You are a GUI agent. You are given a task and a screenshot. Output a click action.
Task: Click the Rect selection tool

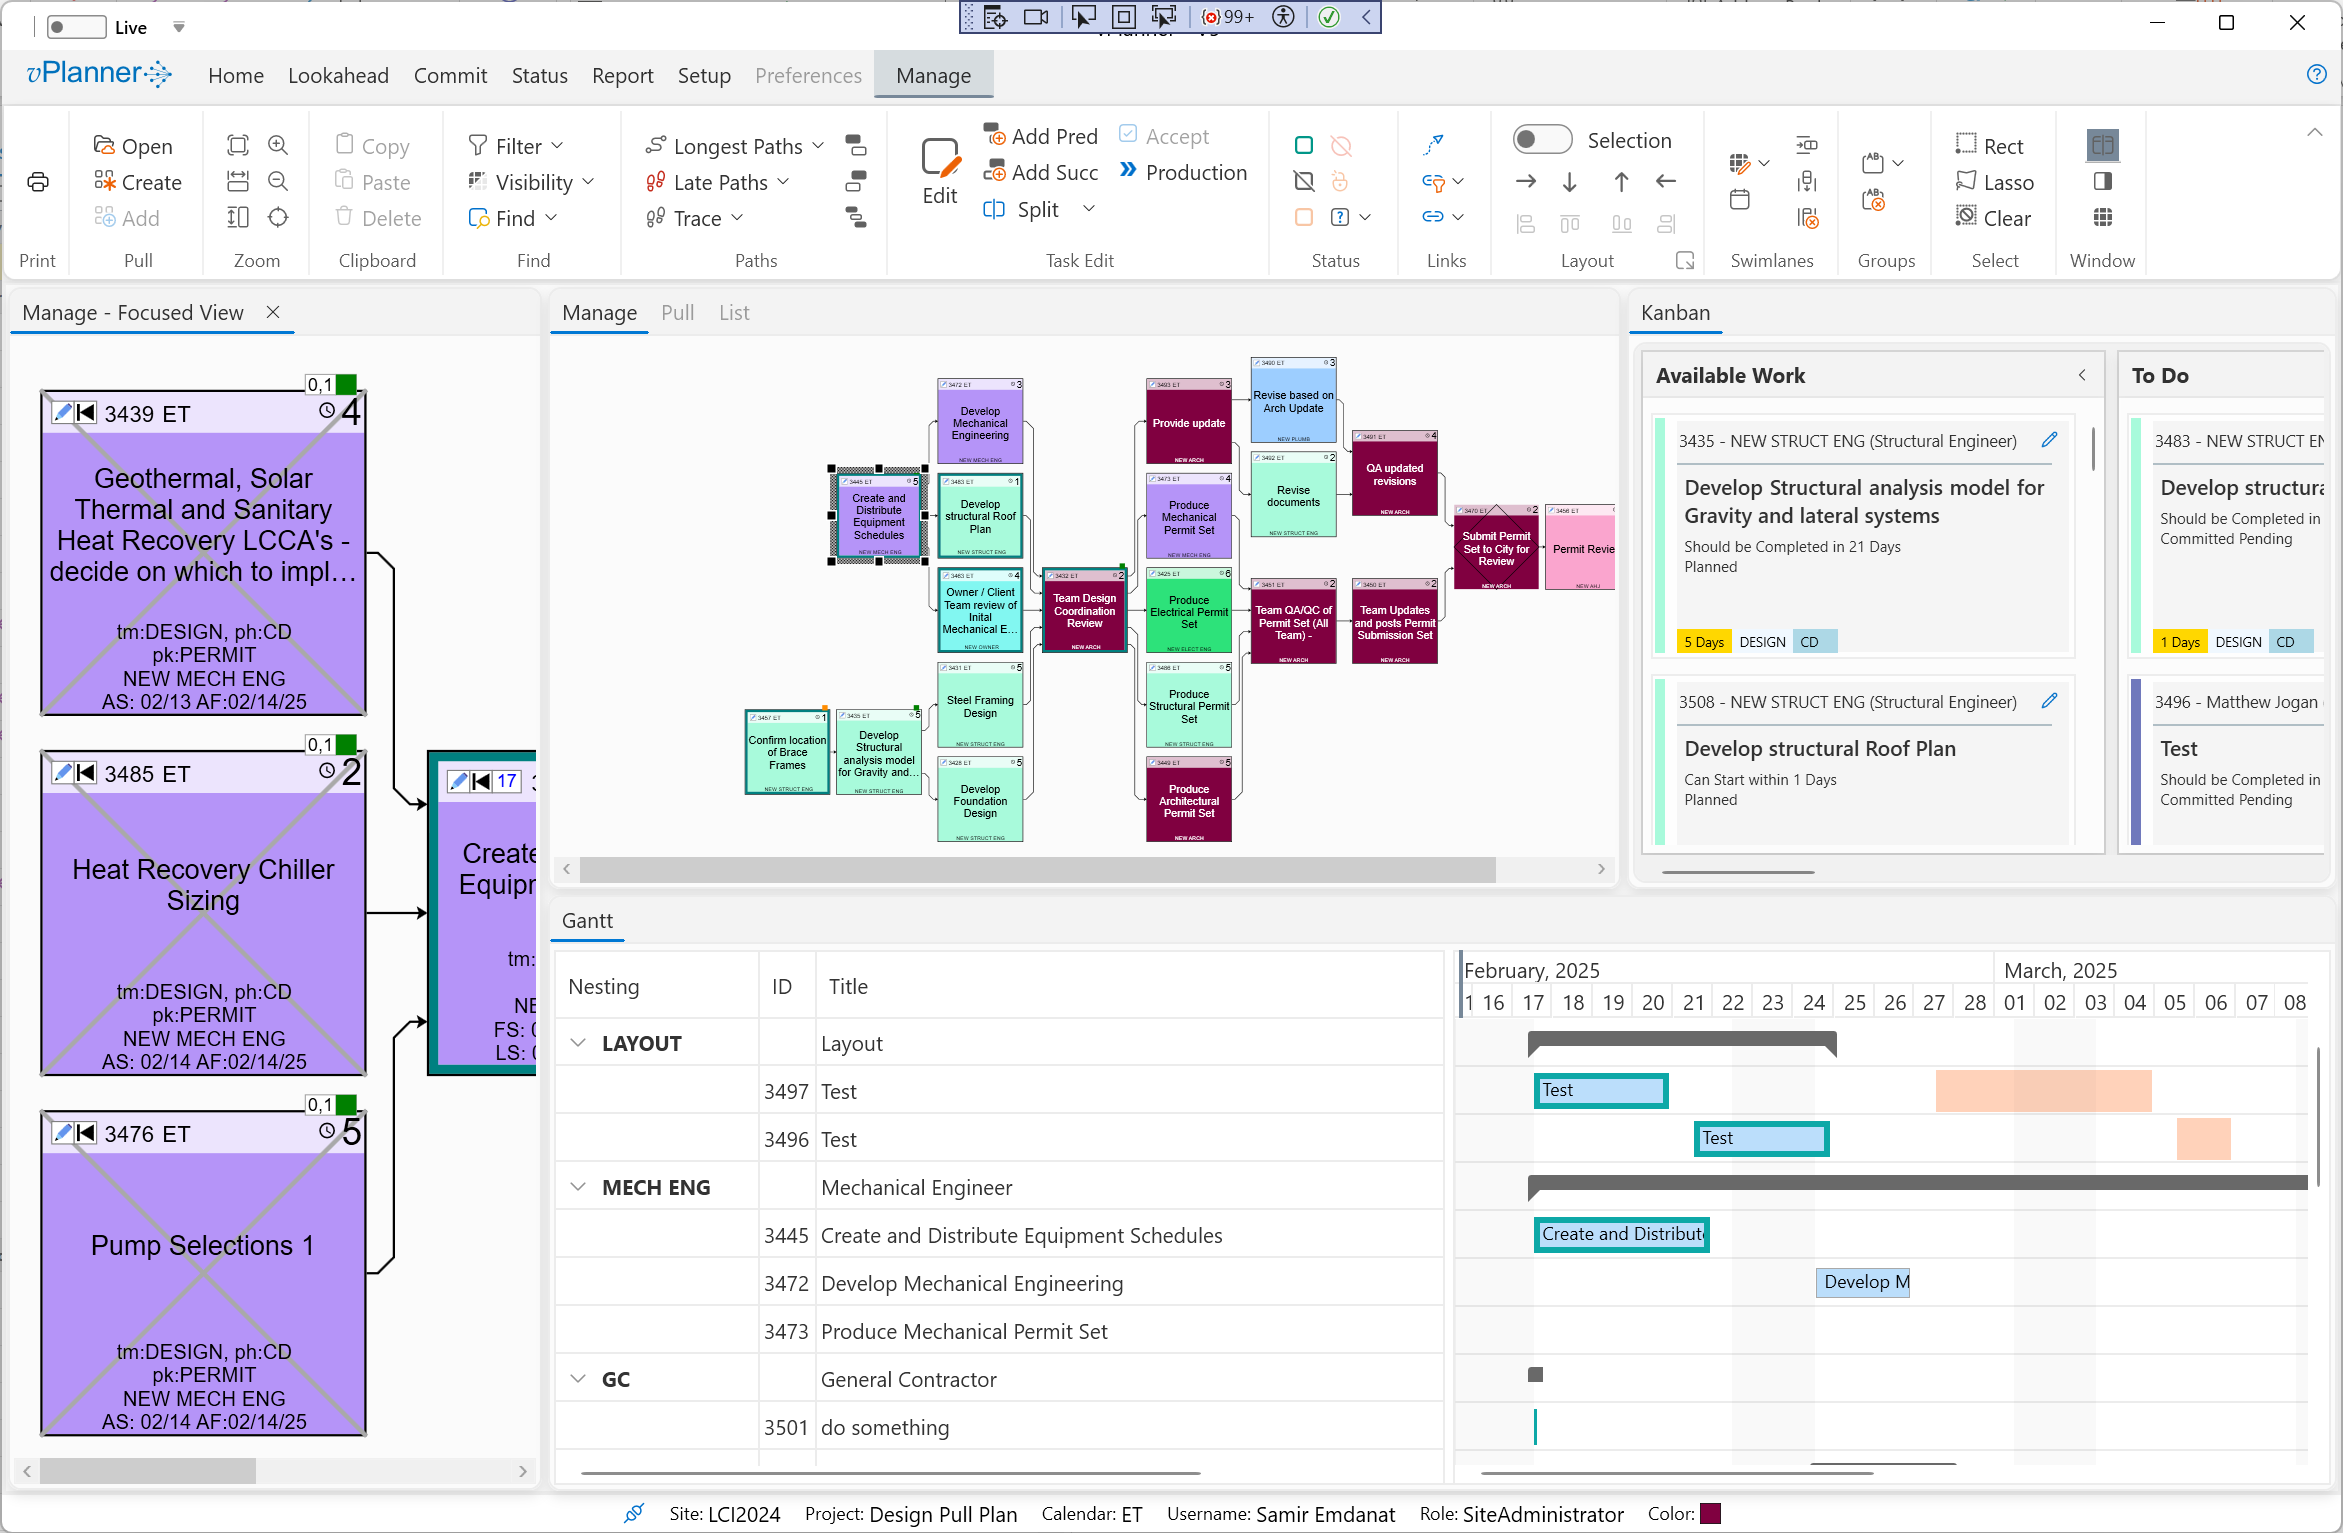click(x=1989, y=145)
